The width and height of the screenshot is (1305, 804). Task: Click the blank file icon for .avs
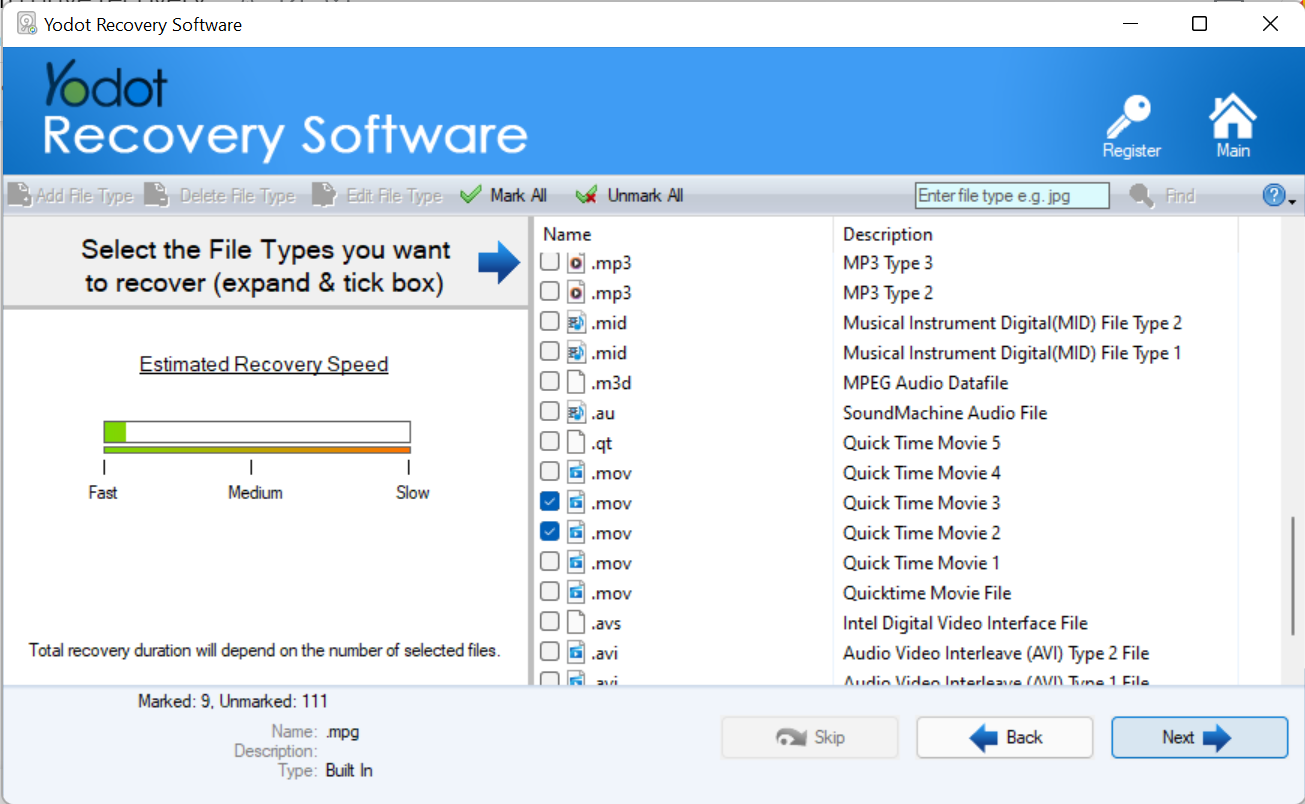point(575,623)
